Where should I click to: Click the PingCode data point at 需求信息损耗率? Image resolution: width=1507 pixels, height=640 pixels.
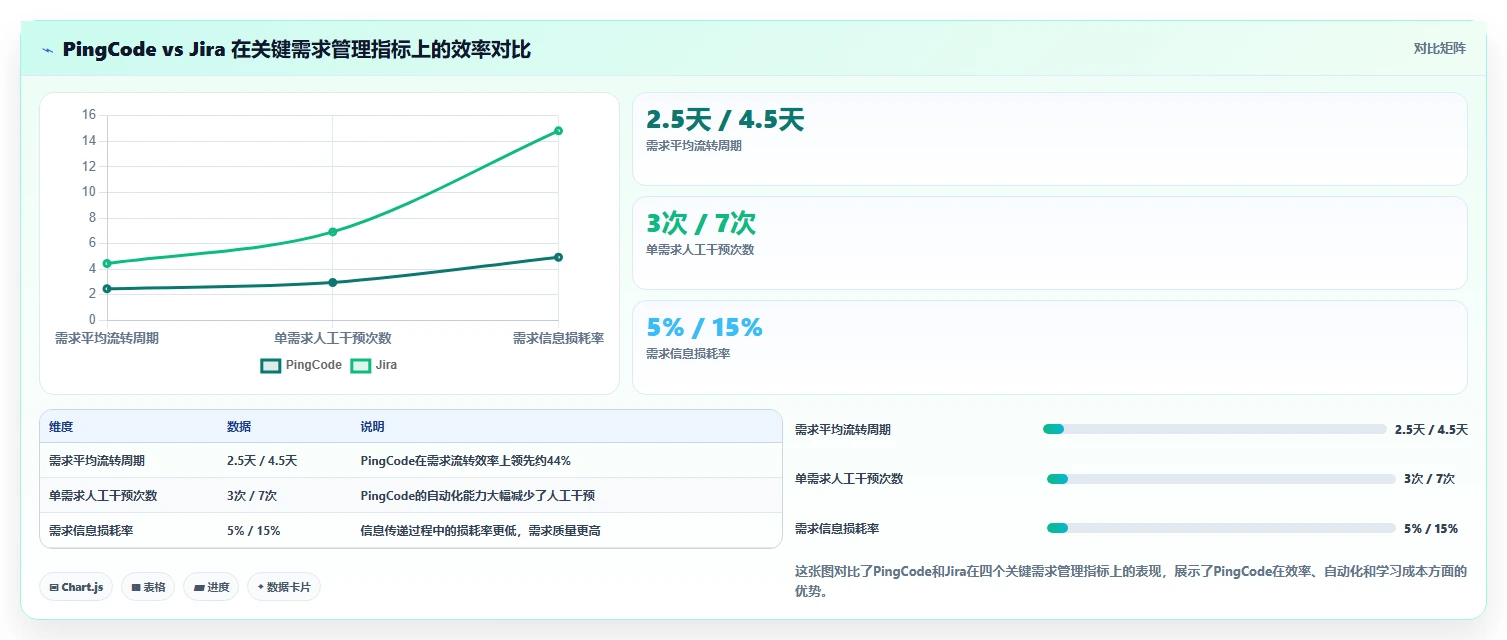click(x=558, y=257)
